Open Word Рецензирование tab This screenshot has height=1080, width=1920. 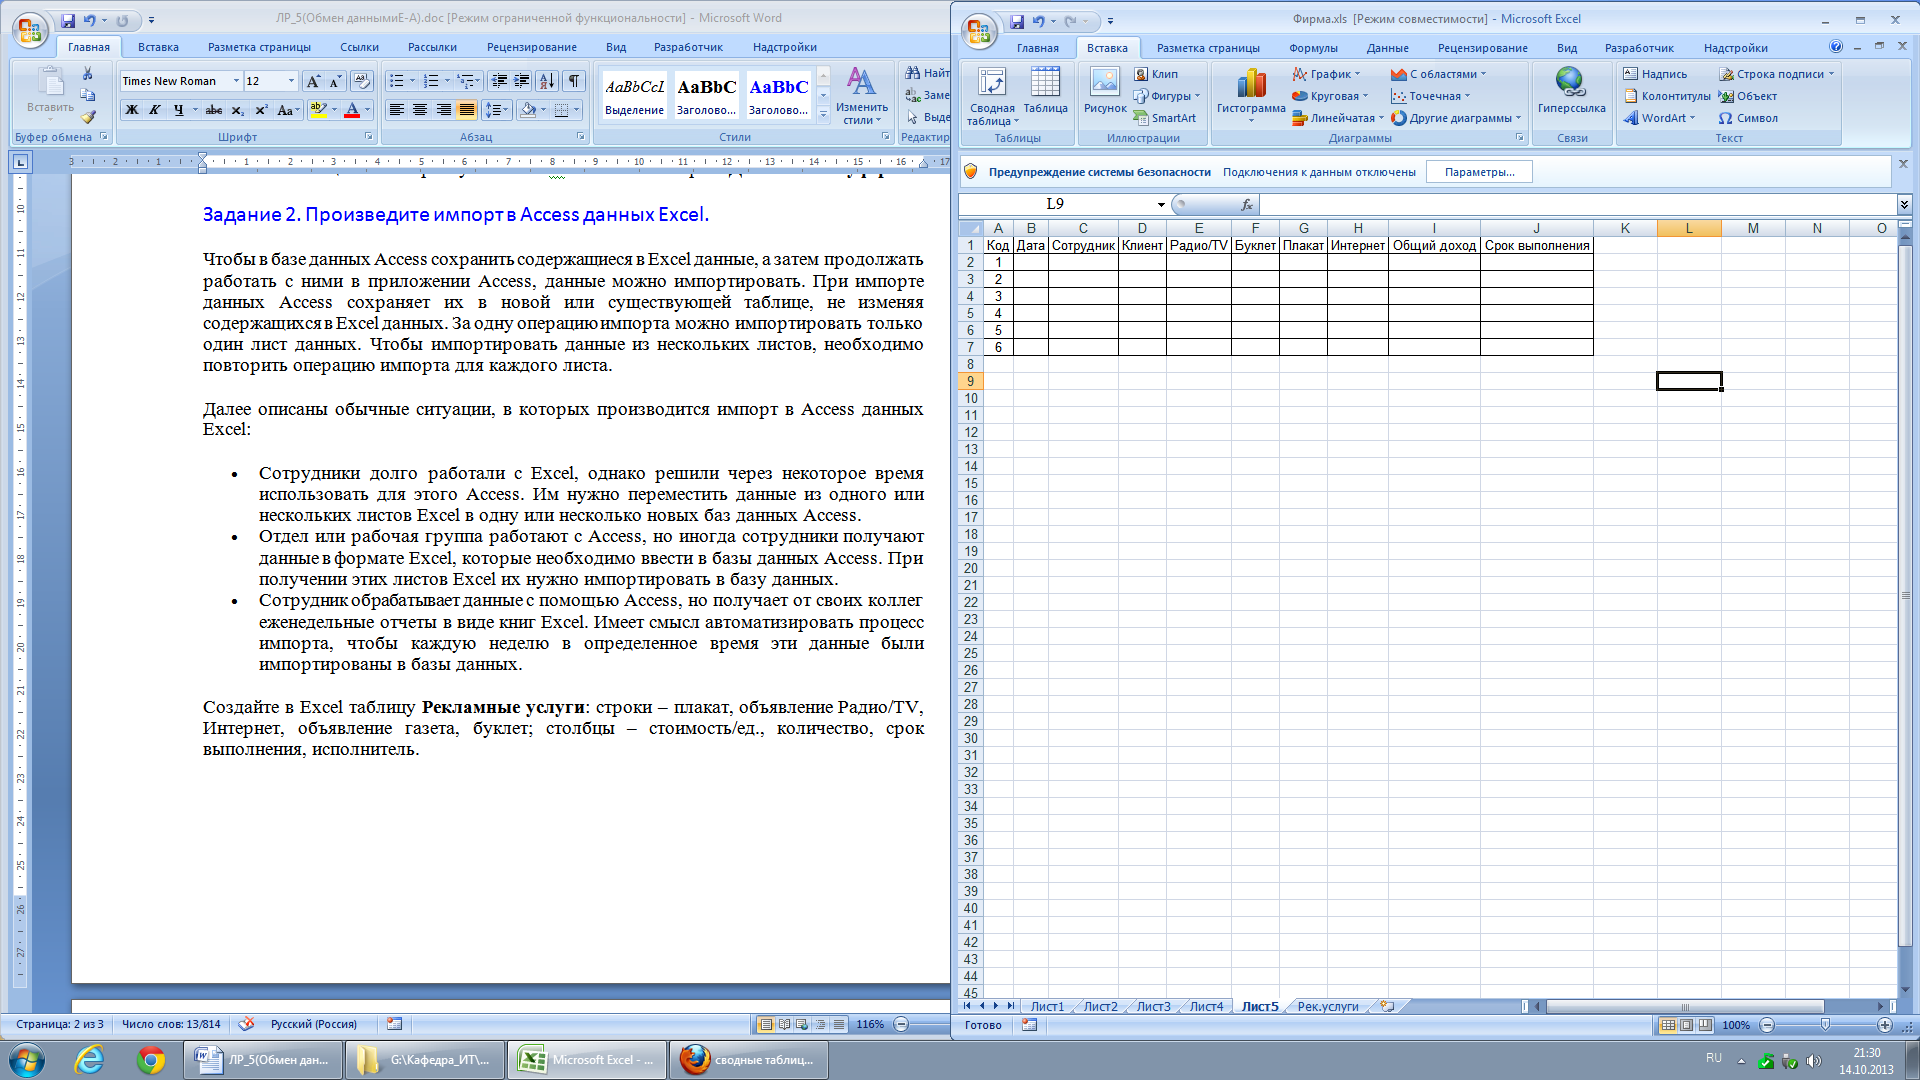[x=531, y=47]
